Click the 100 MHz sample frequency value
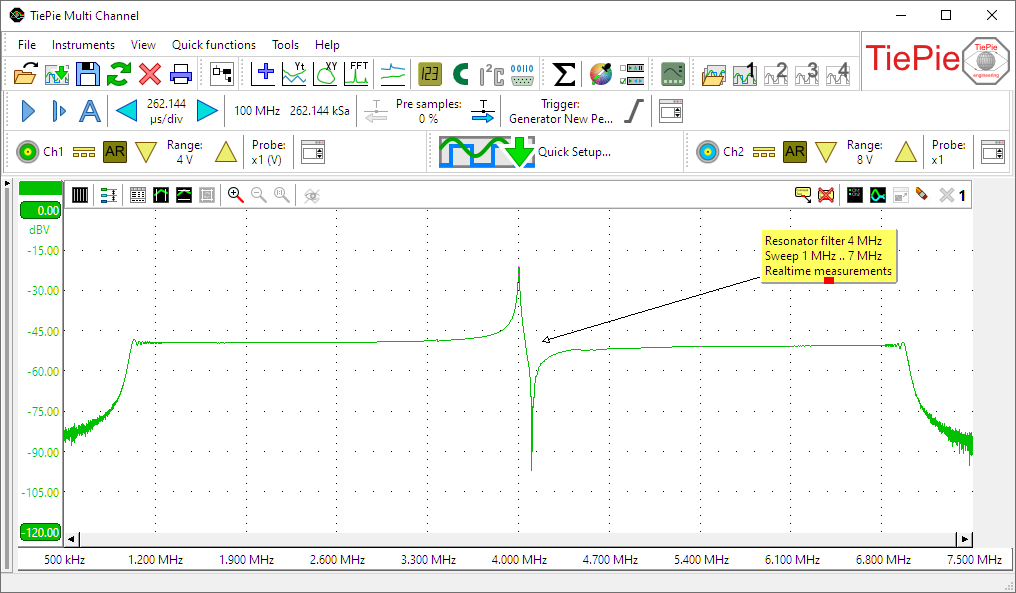Image resolution: width=1016 pixels, height=593 pixels. tap(257, 111)
